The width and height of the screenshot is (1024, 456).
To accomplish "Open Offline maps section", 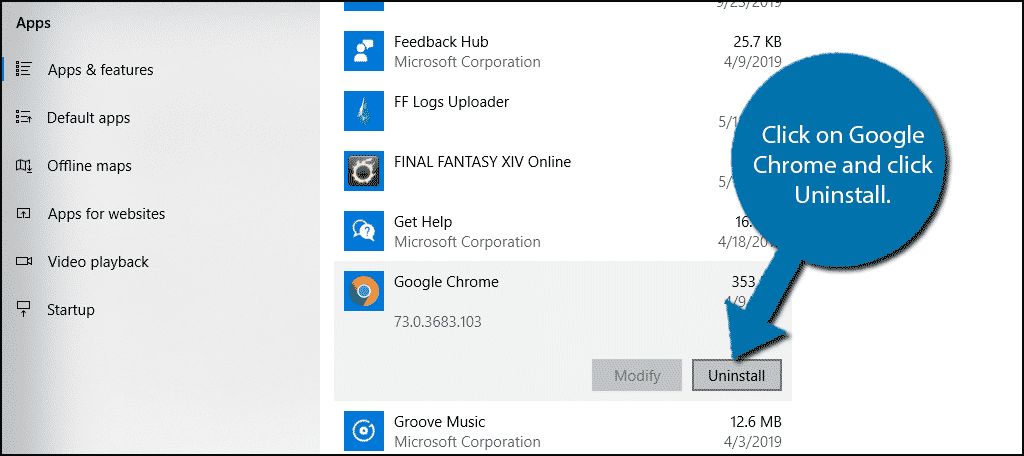I will (89, 166).
